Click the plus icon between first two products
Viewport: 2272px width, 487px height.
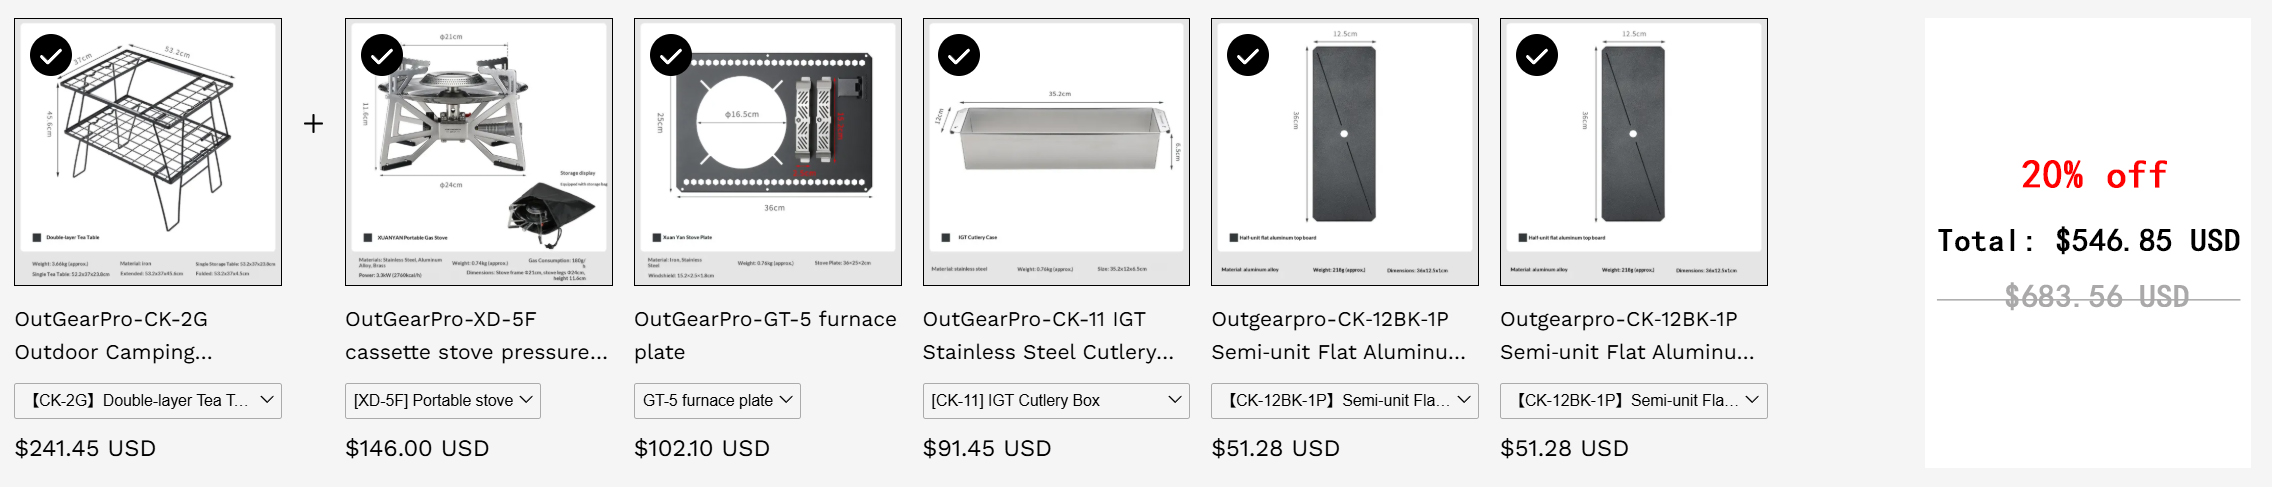point(313,123)
